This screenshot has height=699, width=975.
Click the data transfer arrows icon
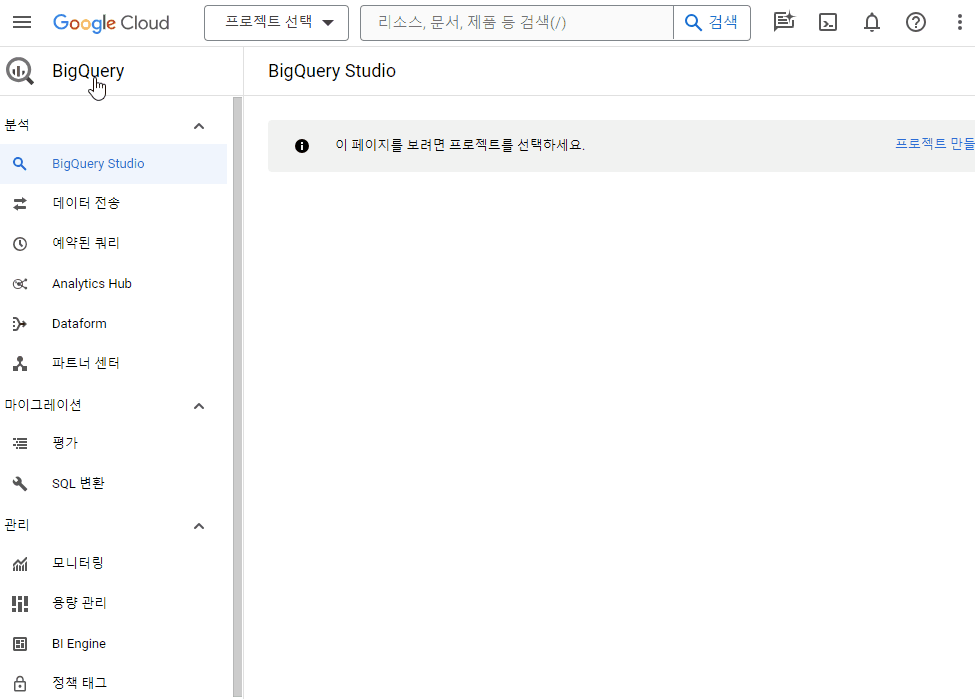(20, 203)
